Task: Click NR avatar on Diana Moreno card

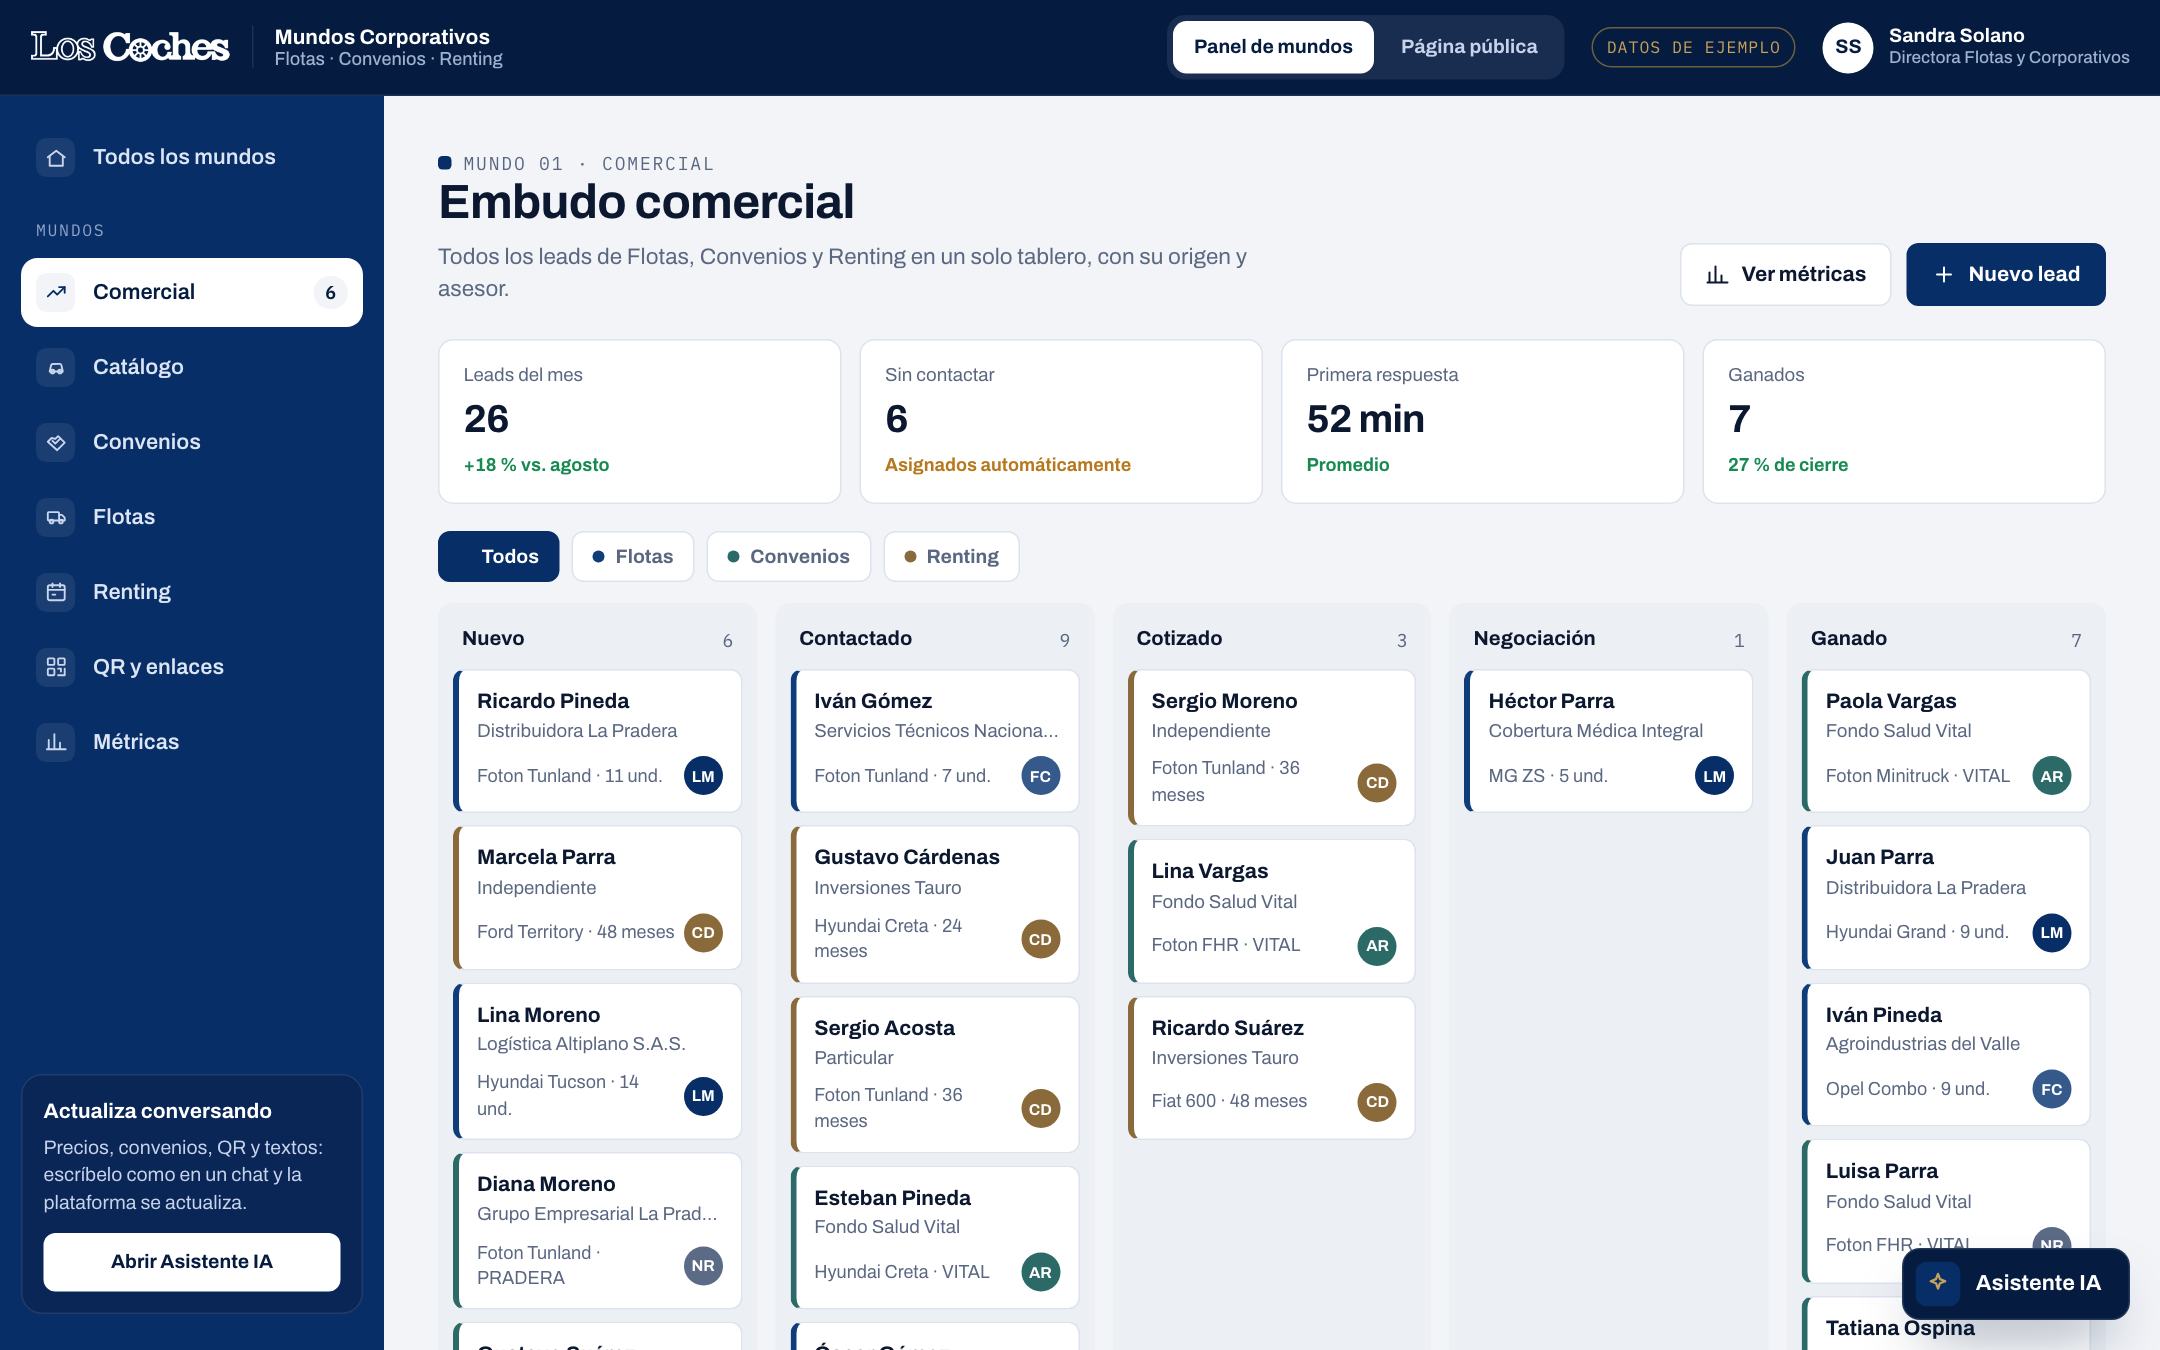Action: pyautogui.click(x=703, y=1266)
